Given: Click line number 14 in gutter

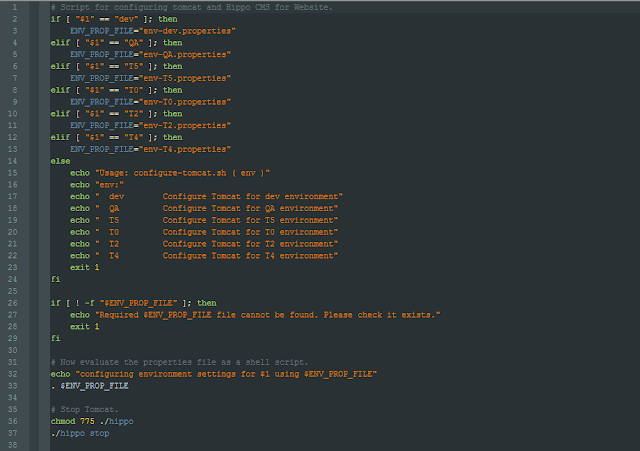Looking at the screenshot, I should pos(13,161).
